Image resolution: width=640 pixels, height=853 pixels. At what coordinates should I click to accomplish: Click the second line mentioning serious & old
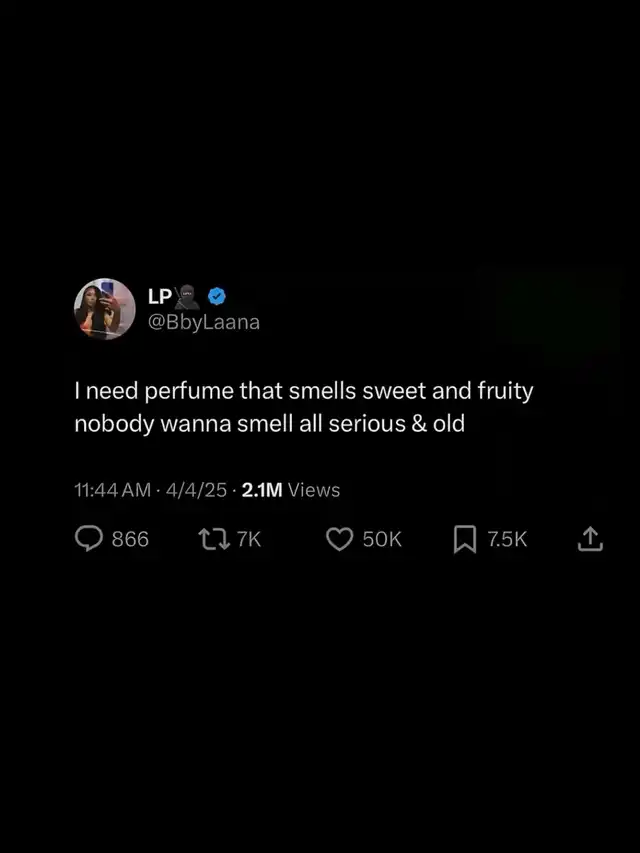click(269, 424)
